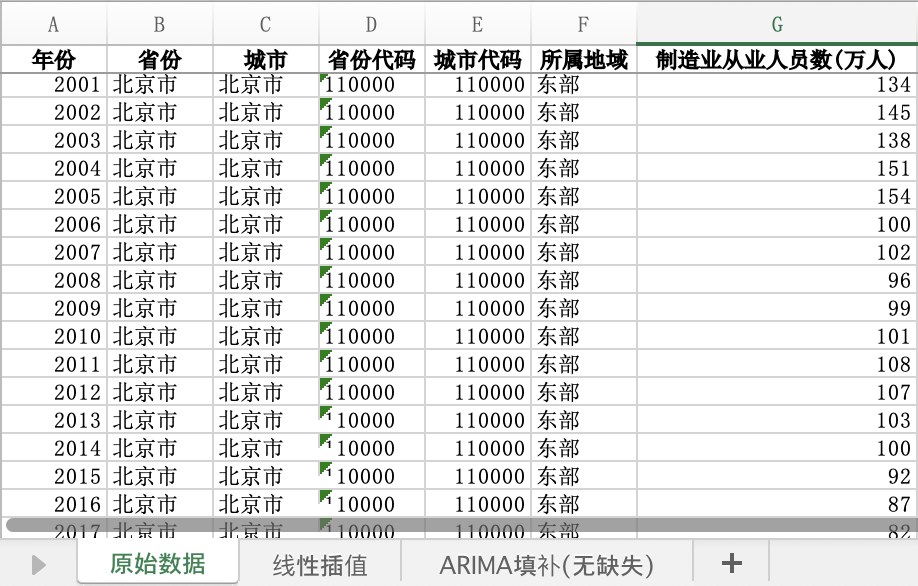Select the year cell 2002

(x=54, y=112)
